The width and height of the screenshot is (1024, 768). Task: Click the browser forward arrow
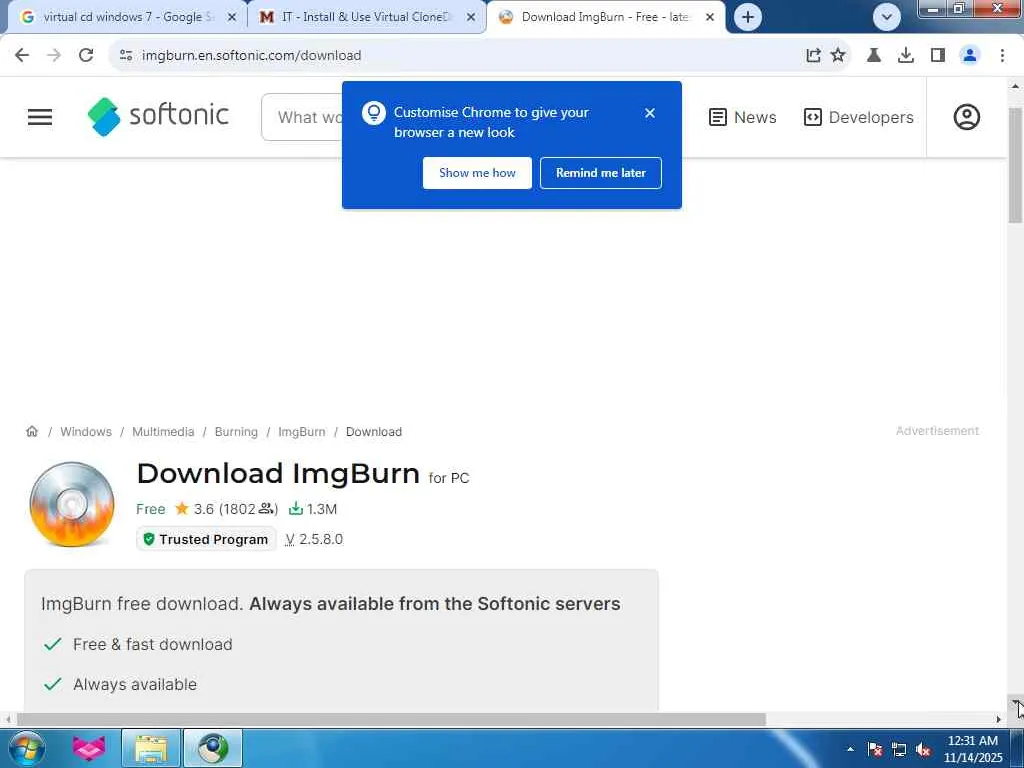[54, 56]
